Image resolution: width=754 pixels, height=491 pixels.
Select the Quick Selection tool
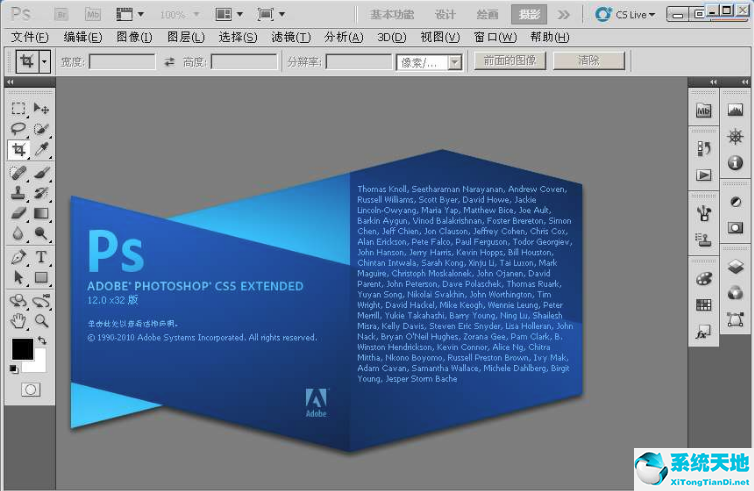(41, 128)
